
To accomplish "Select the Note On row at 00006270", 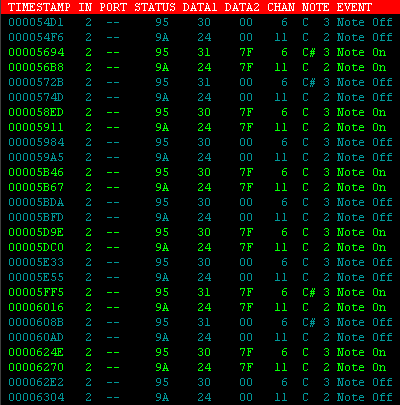I will [200, 367].
